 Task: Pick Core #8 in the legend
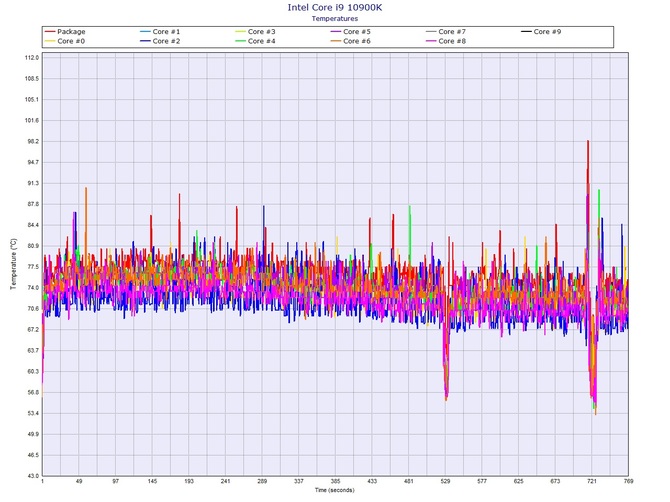pyautogui.click(x=446, y=41)
